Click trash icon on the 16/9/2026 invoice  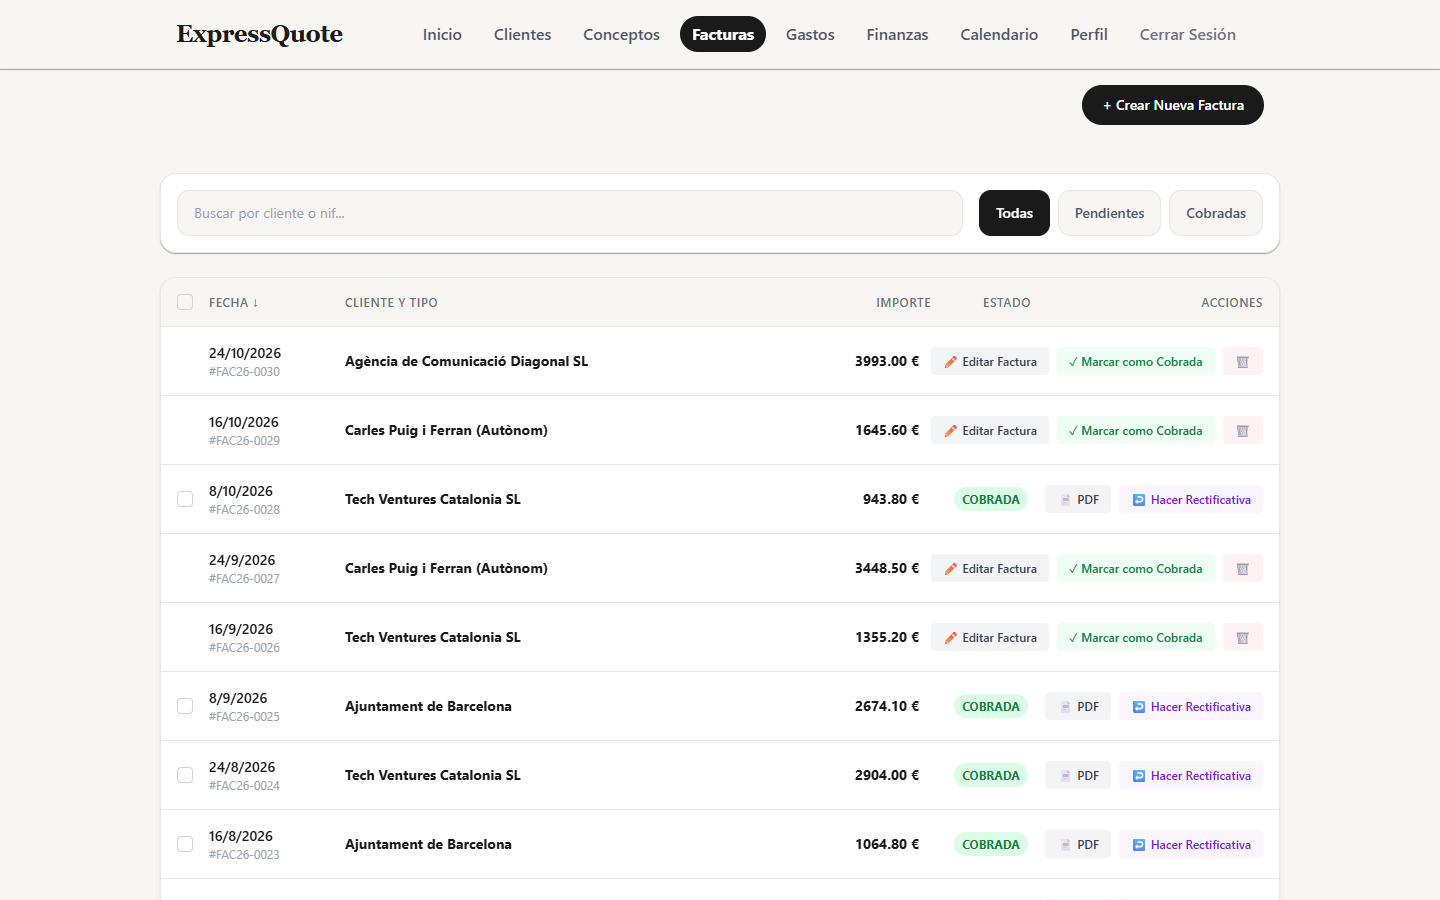pyautogui.click(x=1242, y=637)
